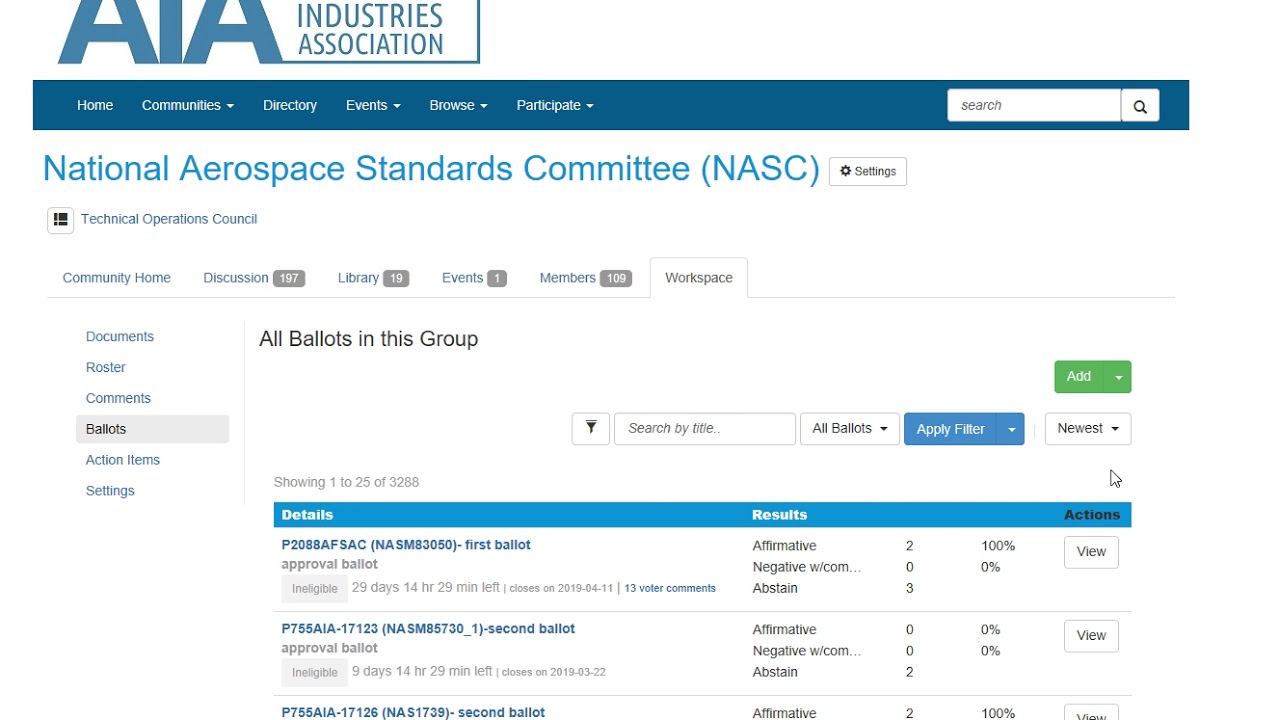Switch to the Members tab
The width and height of the screenshot is (1280, 720).
click(585, 278)
